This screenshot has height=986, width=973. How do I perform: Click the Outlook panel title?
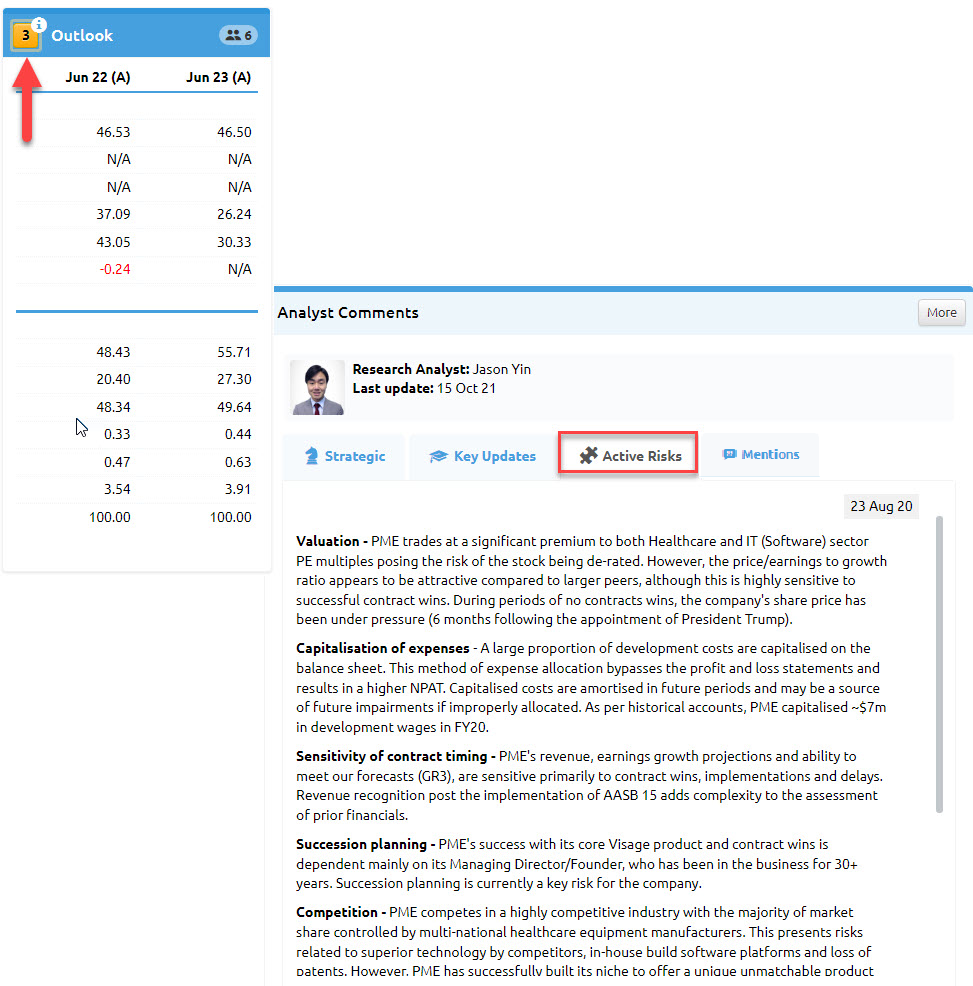pos(82,36)
